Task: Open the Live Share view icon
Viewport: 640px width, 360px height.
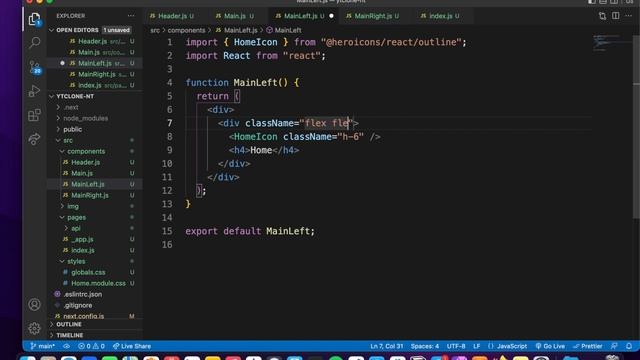Action: [34, 139]
